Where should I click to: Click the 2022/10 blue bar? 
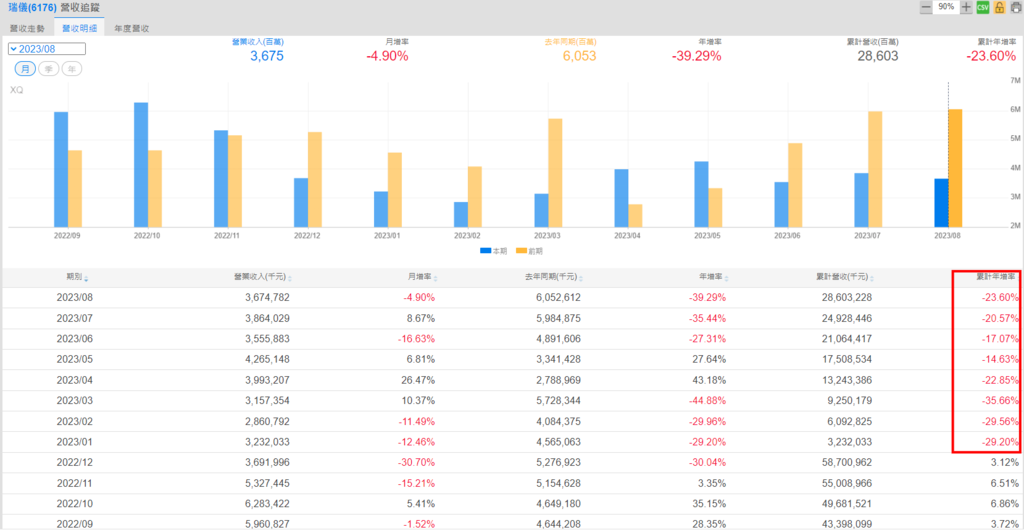(x=140, y=165)
